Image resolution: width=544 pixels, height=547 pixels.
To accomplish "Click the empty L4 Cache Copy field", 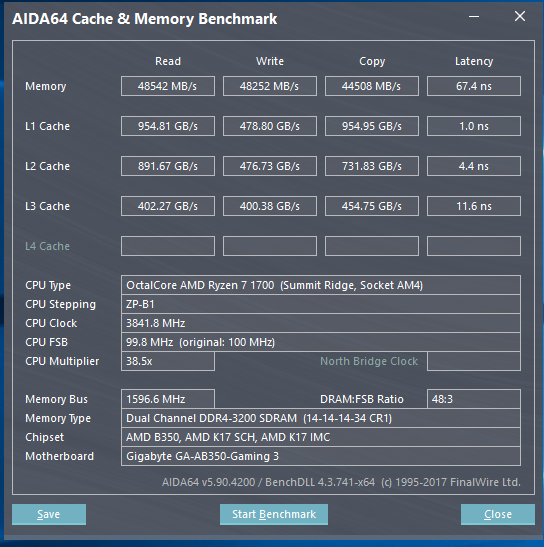I will point(372,246).
